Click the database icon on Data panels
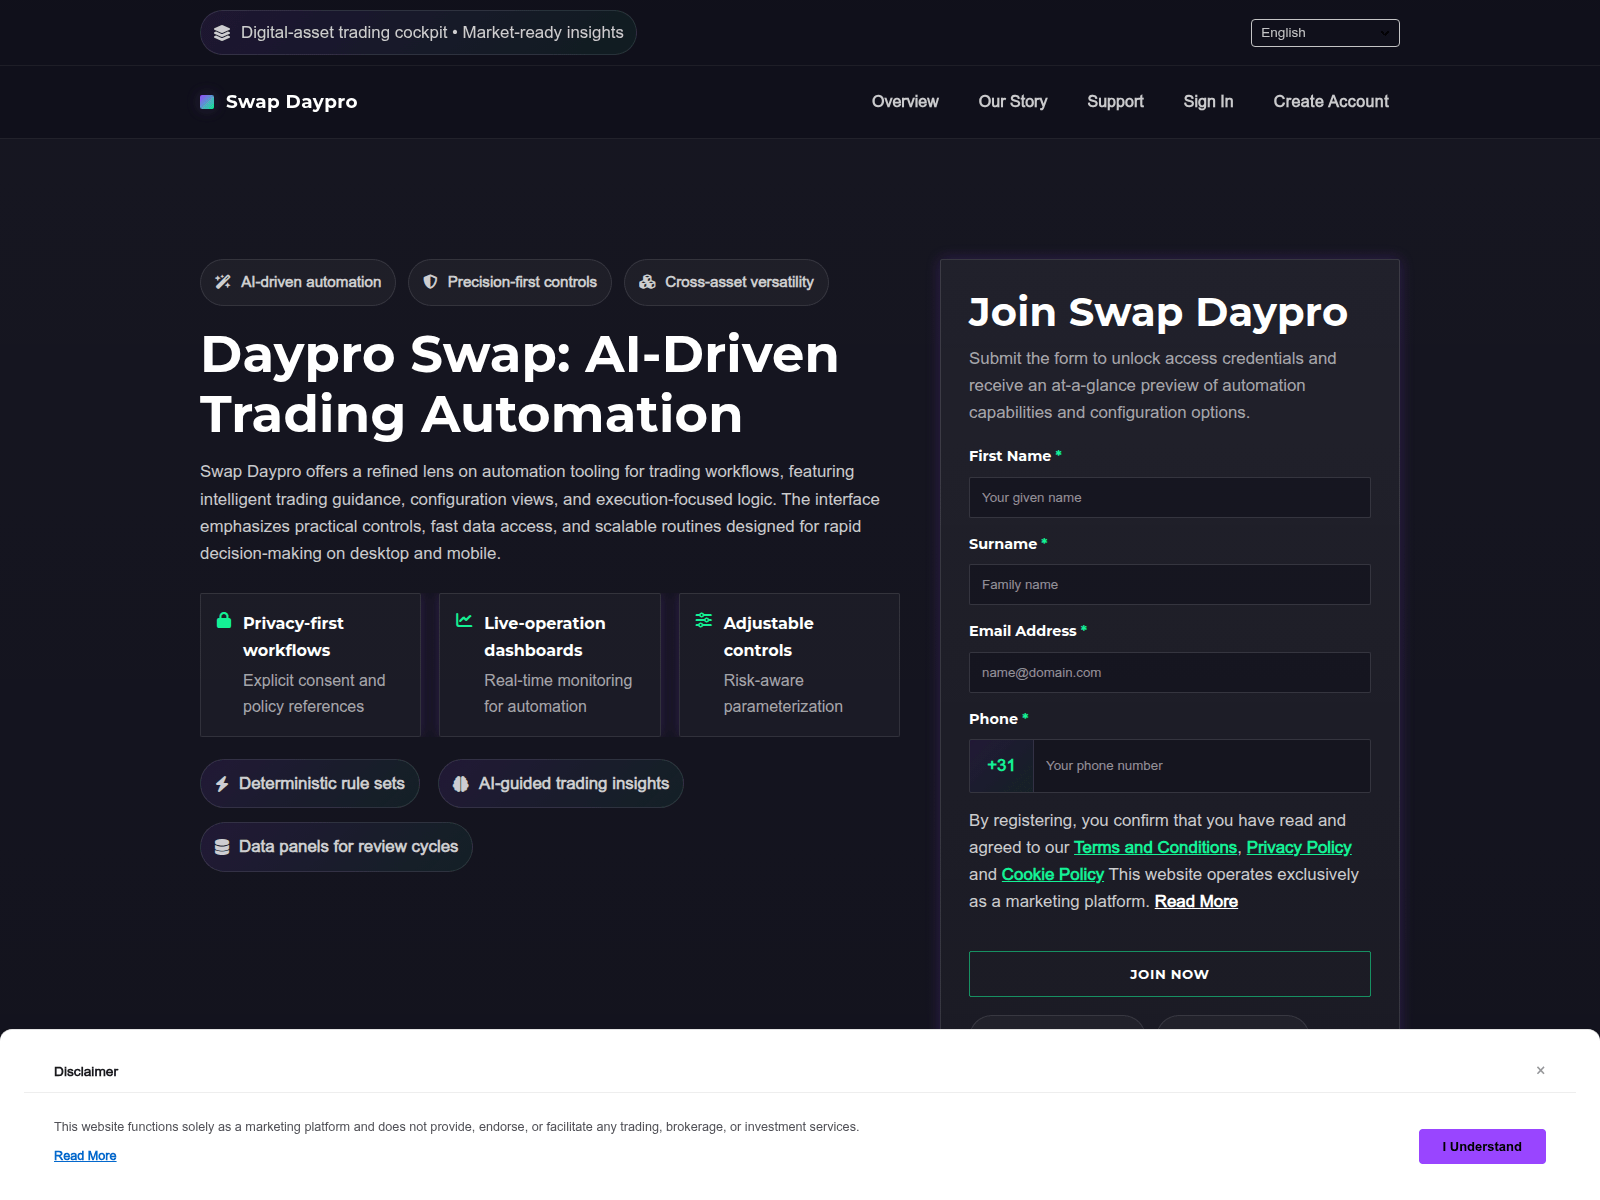 pos(222,847)
